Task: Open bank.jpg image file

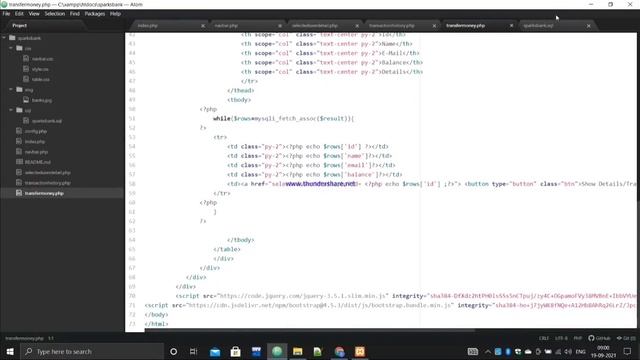Action: pos(42,100)
